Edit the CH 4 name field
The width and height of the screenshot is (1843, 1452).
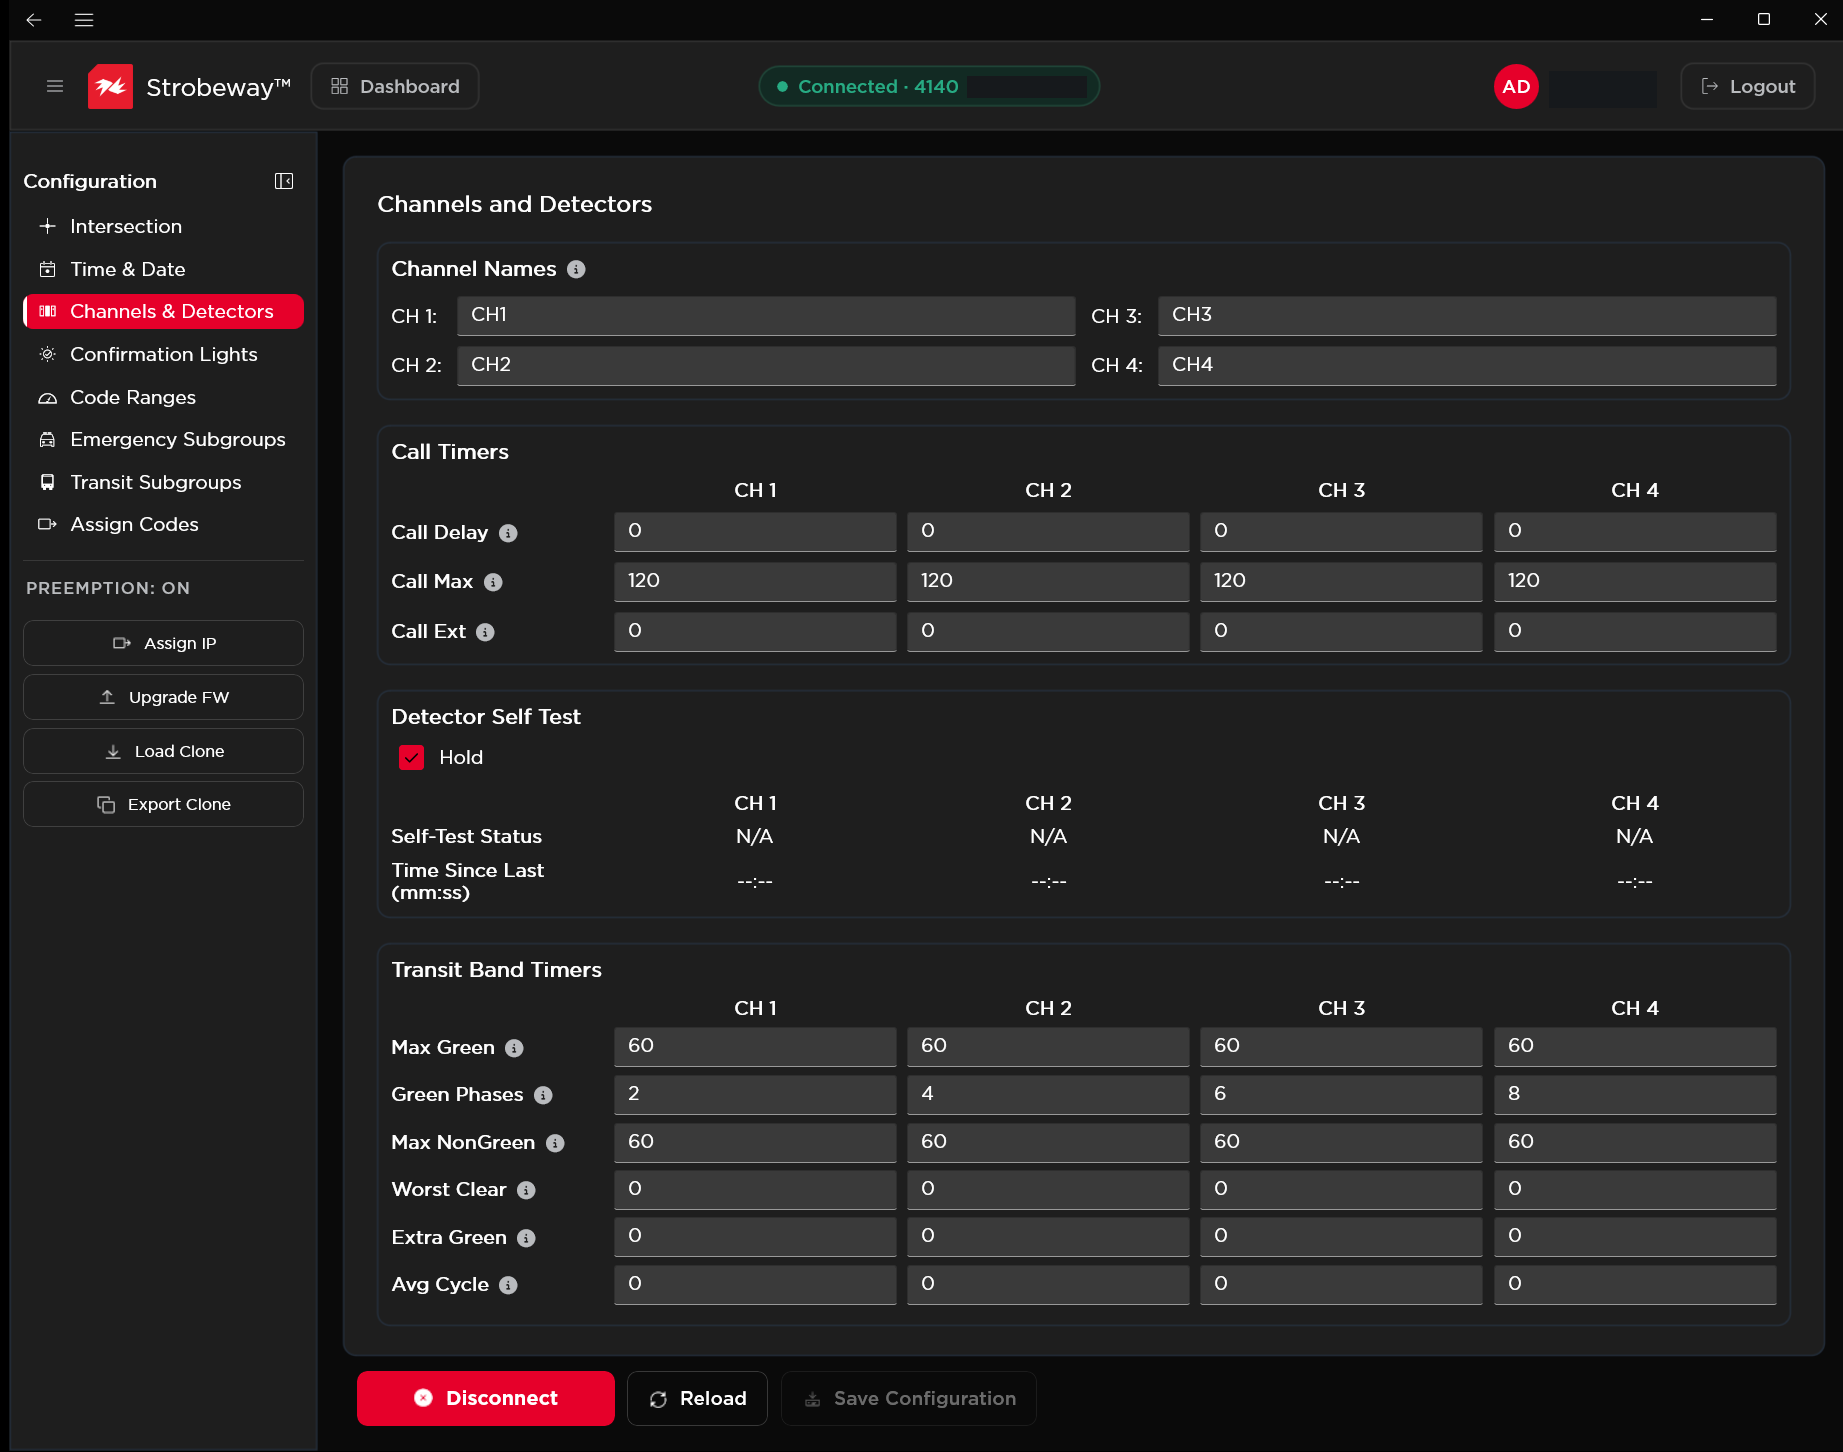[1467, 365]
